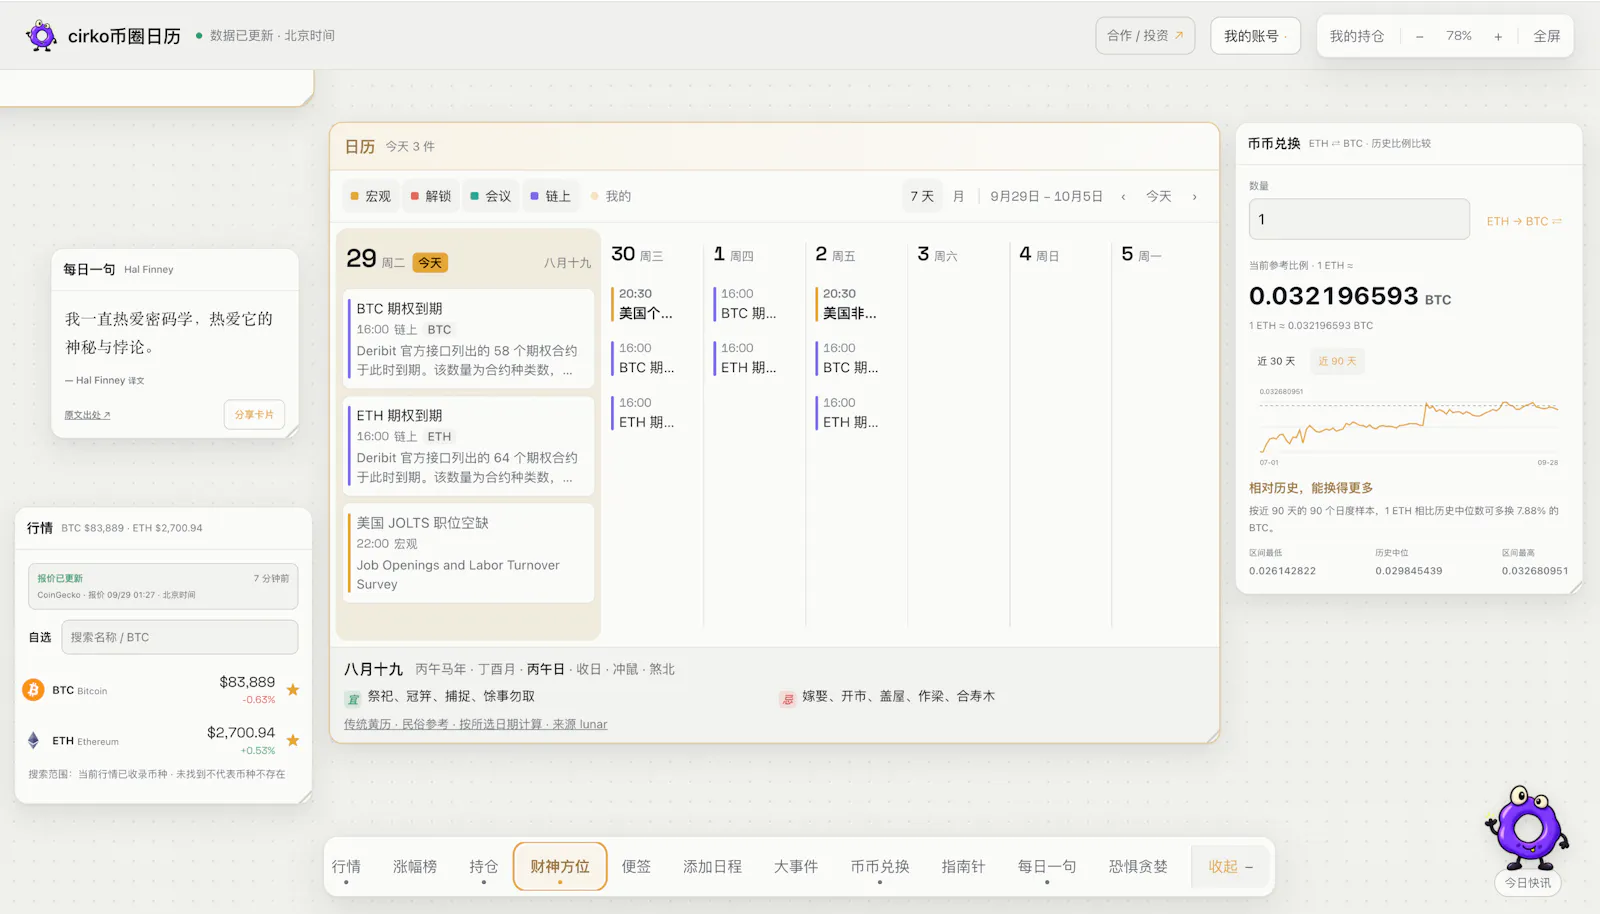
Task: Click the 0.032196593 BTC rate value
Action: 1349,296
